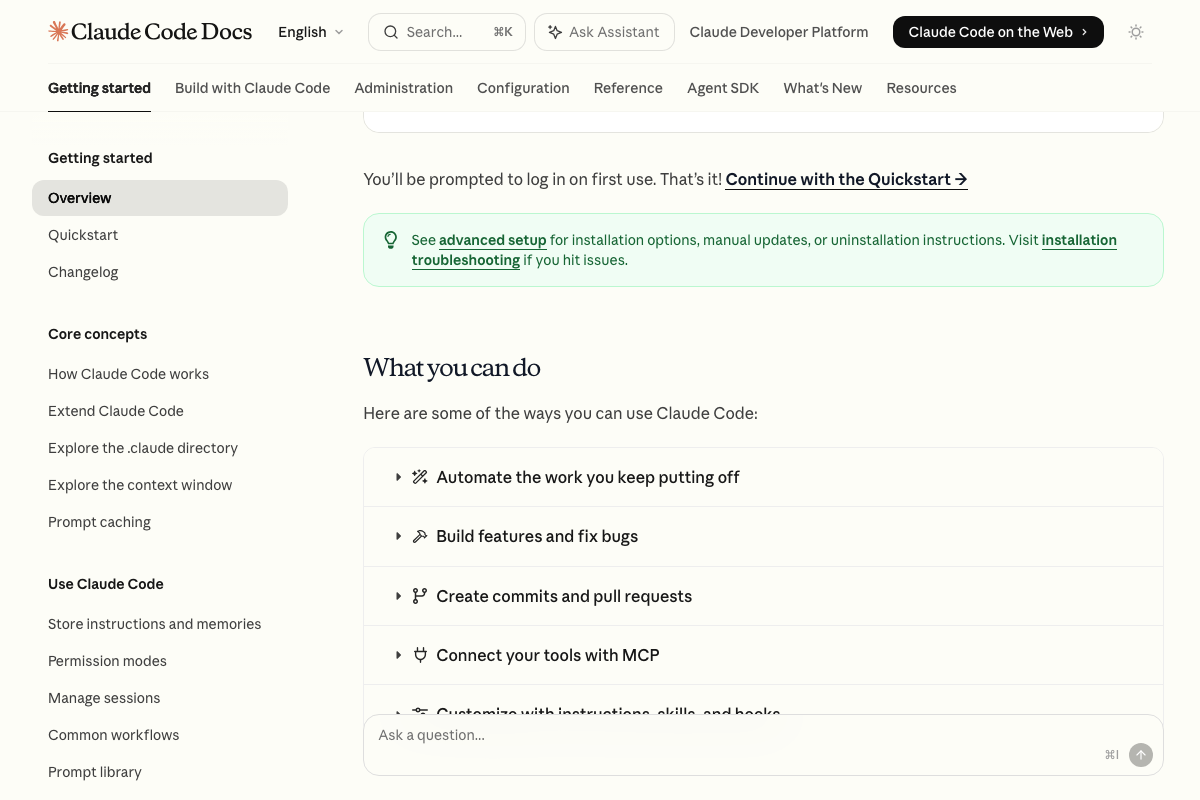
Task: Expand Automate the work you keep putting off
Action: (763, 477)
